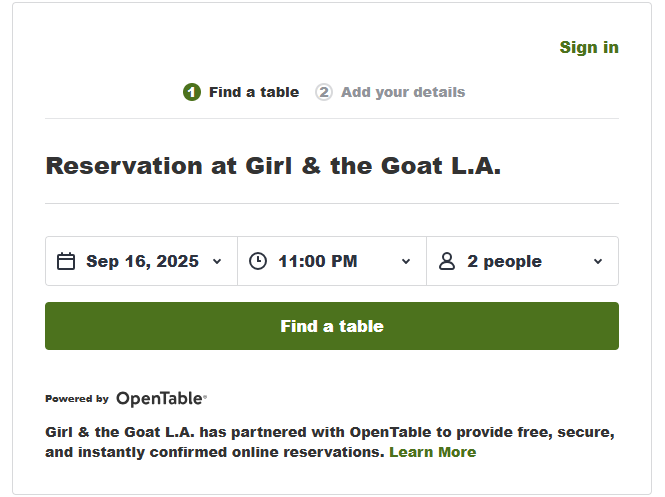Click the chevron next to the date
Screen dimensions: 665x497
pyautogui.click(x=217, y=262)
